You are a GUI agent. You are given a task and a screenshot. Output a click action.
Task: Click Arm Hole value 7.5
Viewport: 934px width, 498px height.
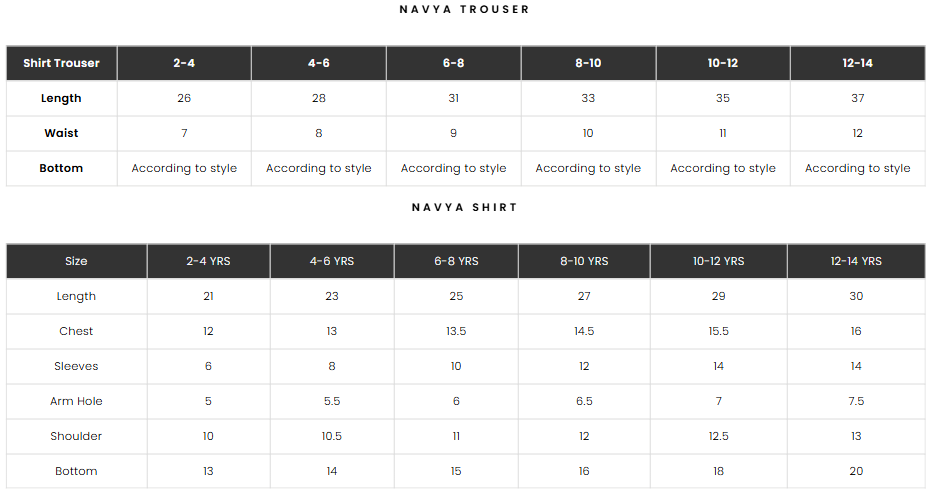[x=856, y=401]
